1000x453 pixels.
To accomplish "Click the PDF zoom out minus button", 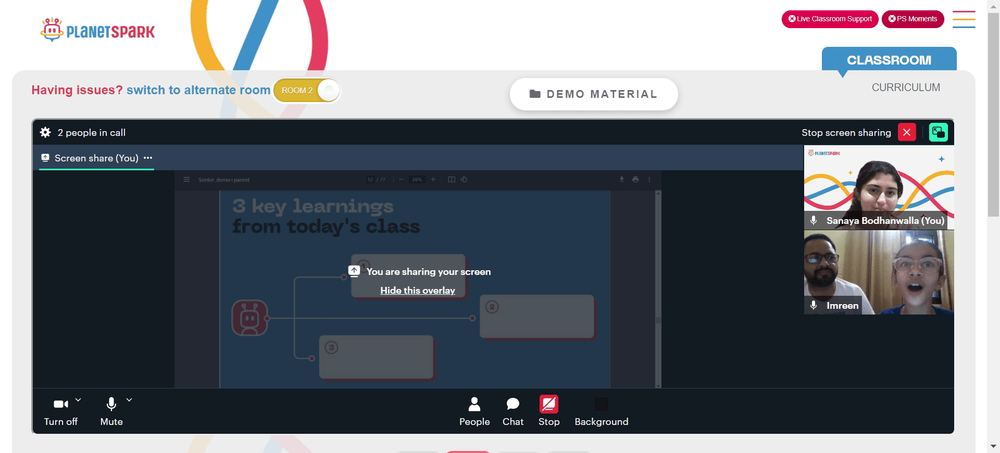I will tap(401, 180).
